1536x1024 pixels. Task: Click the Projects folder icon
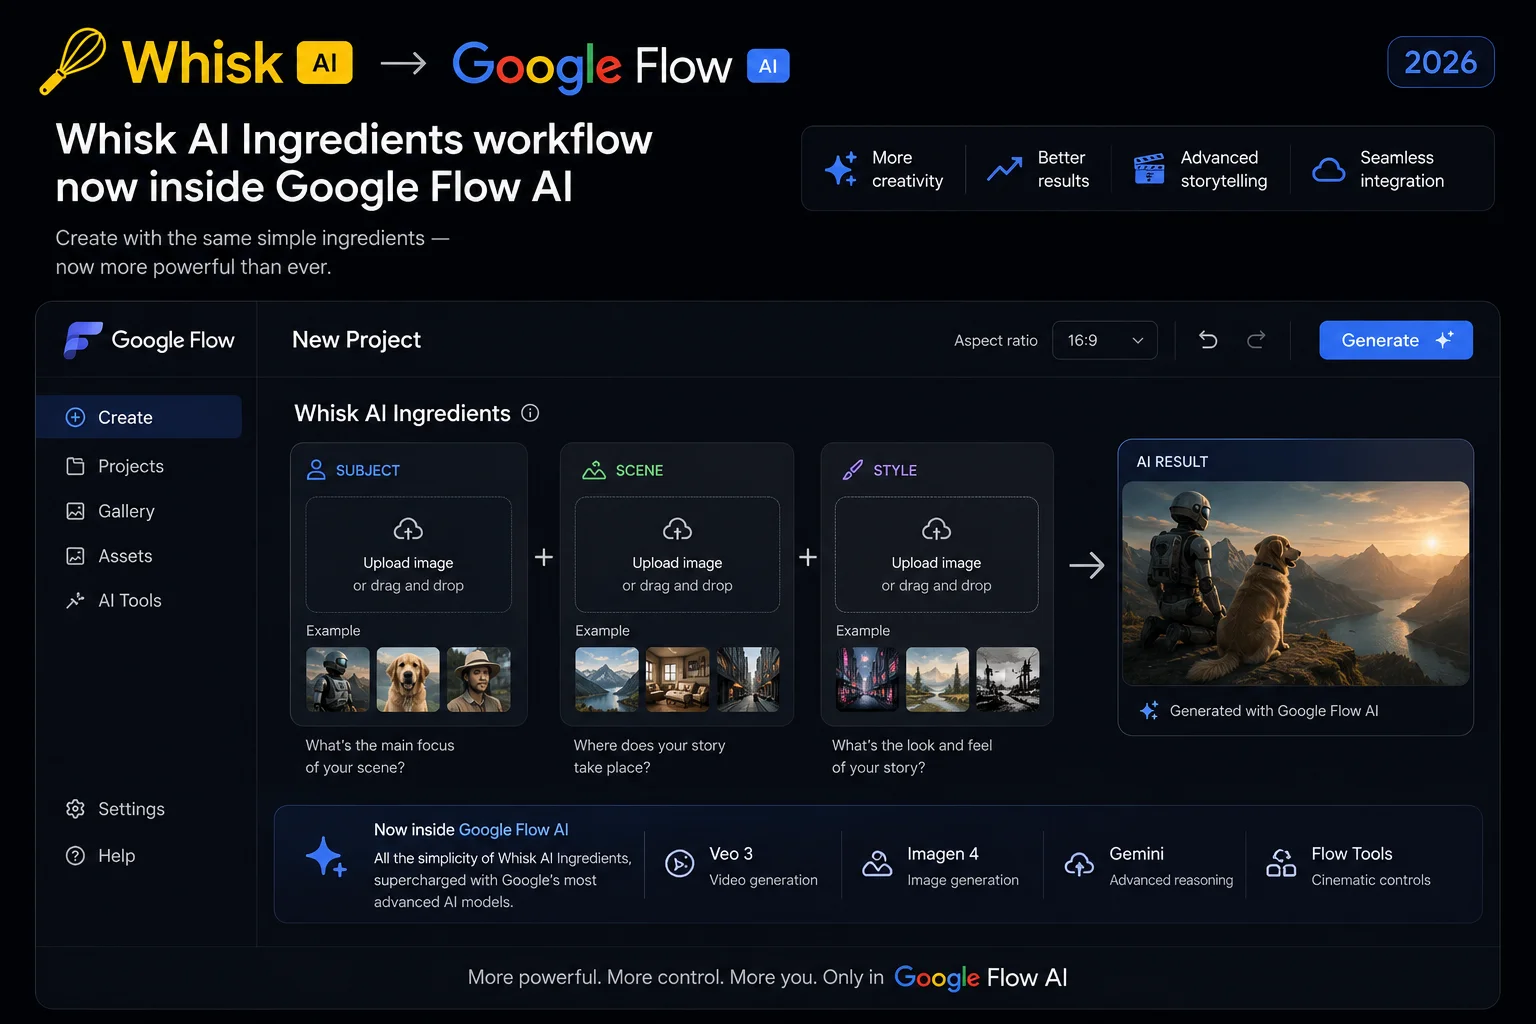[x=75, y=466]
